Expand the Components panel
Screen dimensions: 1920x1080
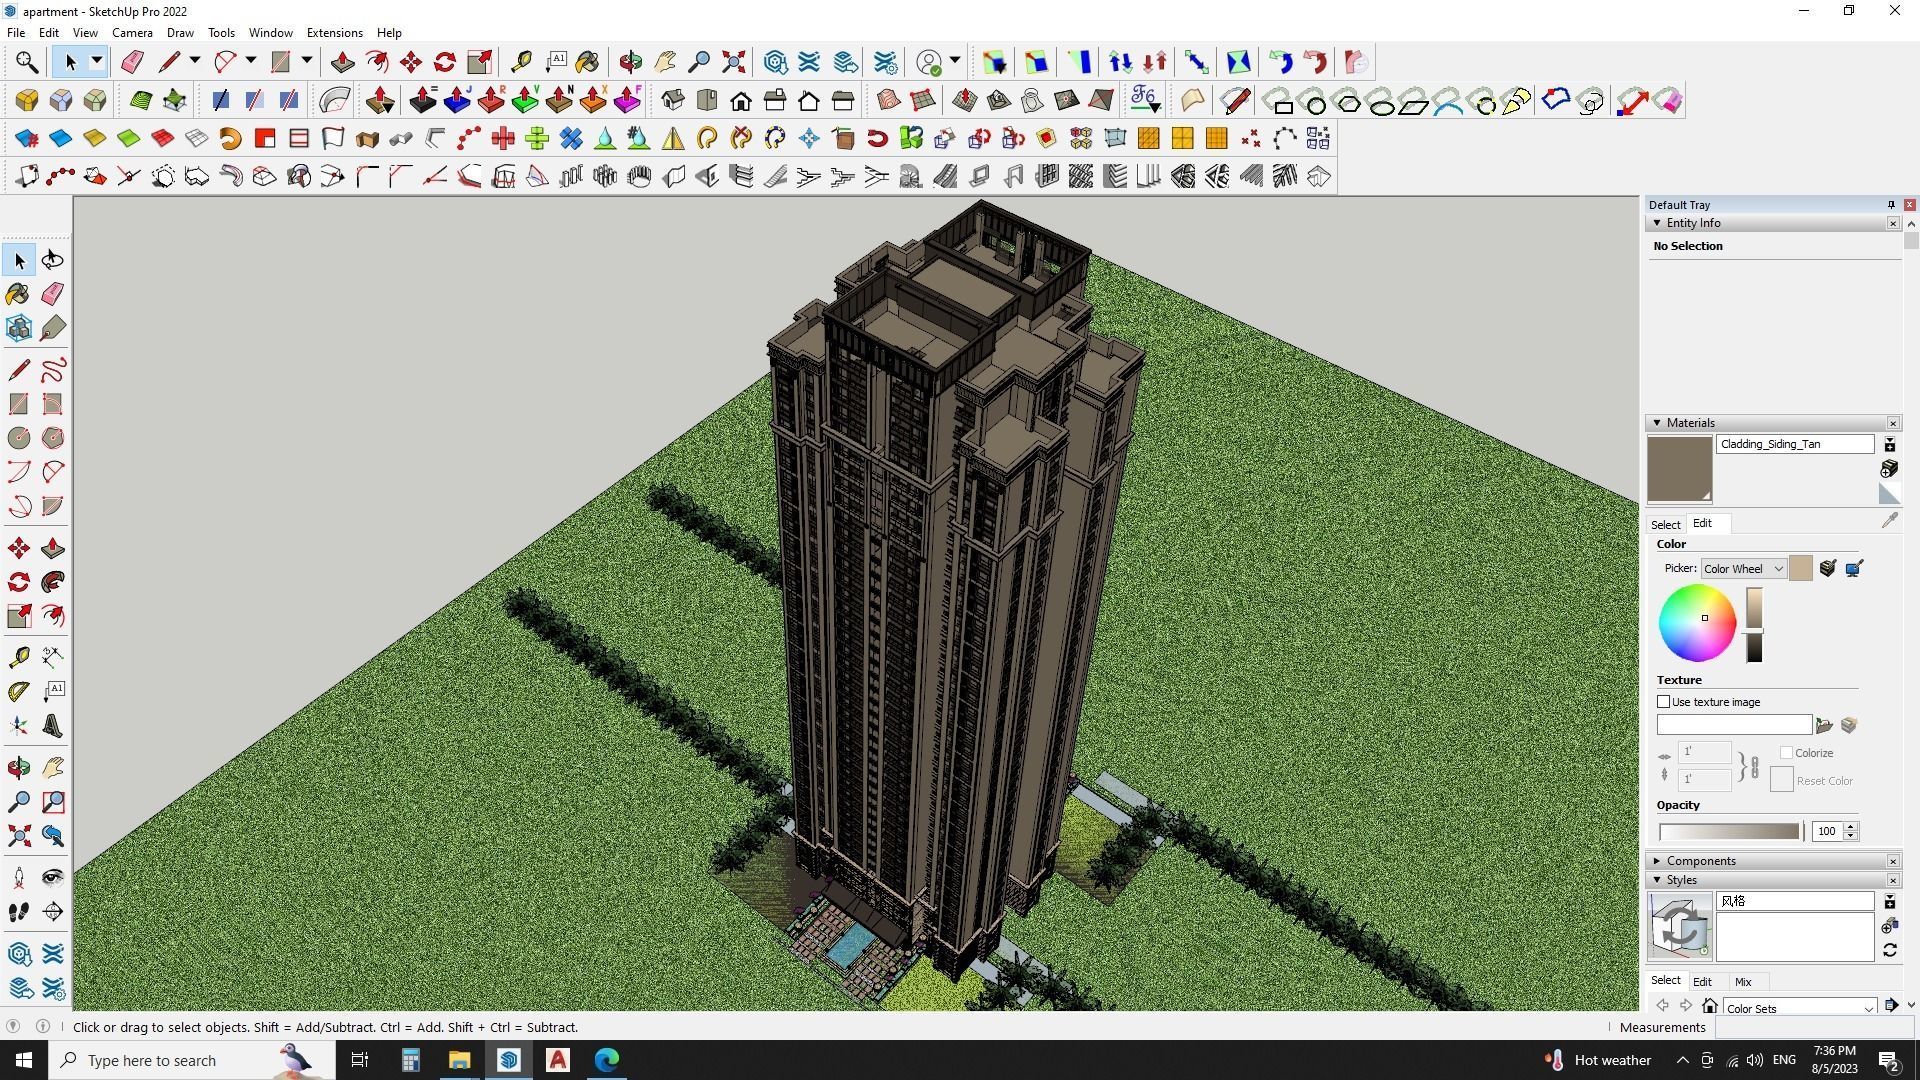pyautogui.click(x=1657, y=861)
